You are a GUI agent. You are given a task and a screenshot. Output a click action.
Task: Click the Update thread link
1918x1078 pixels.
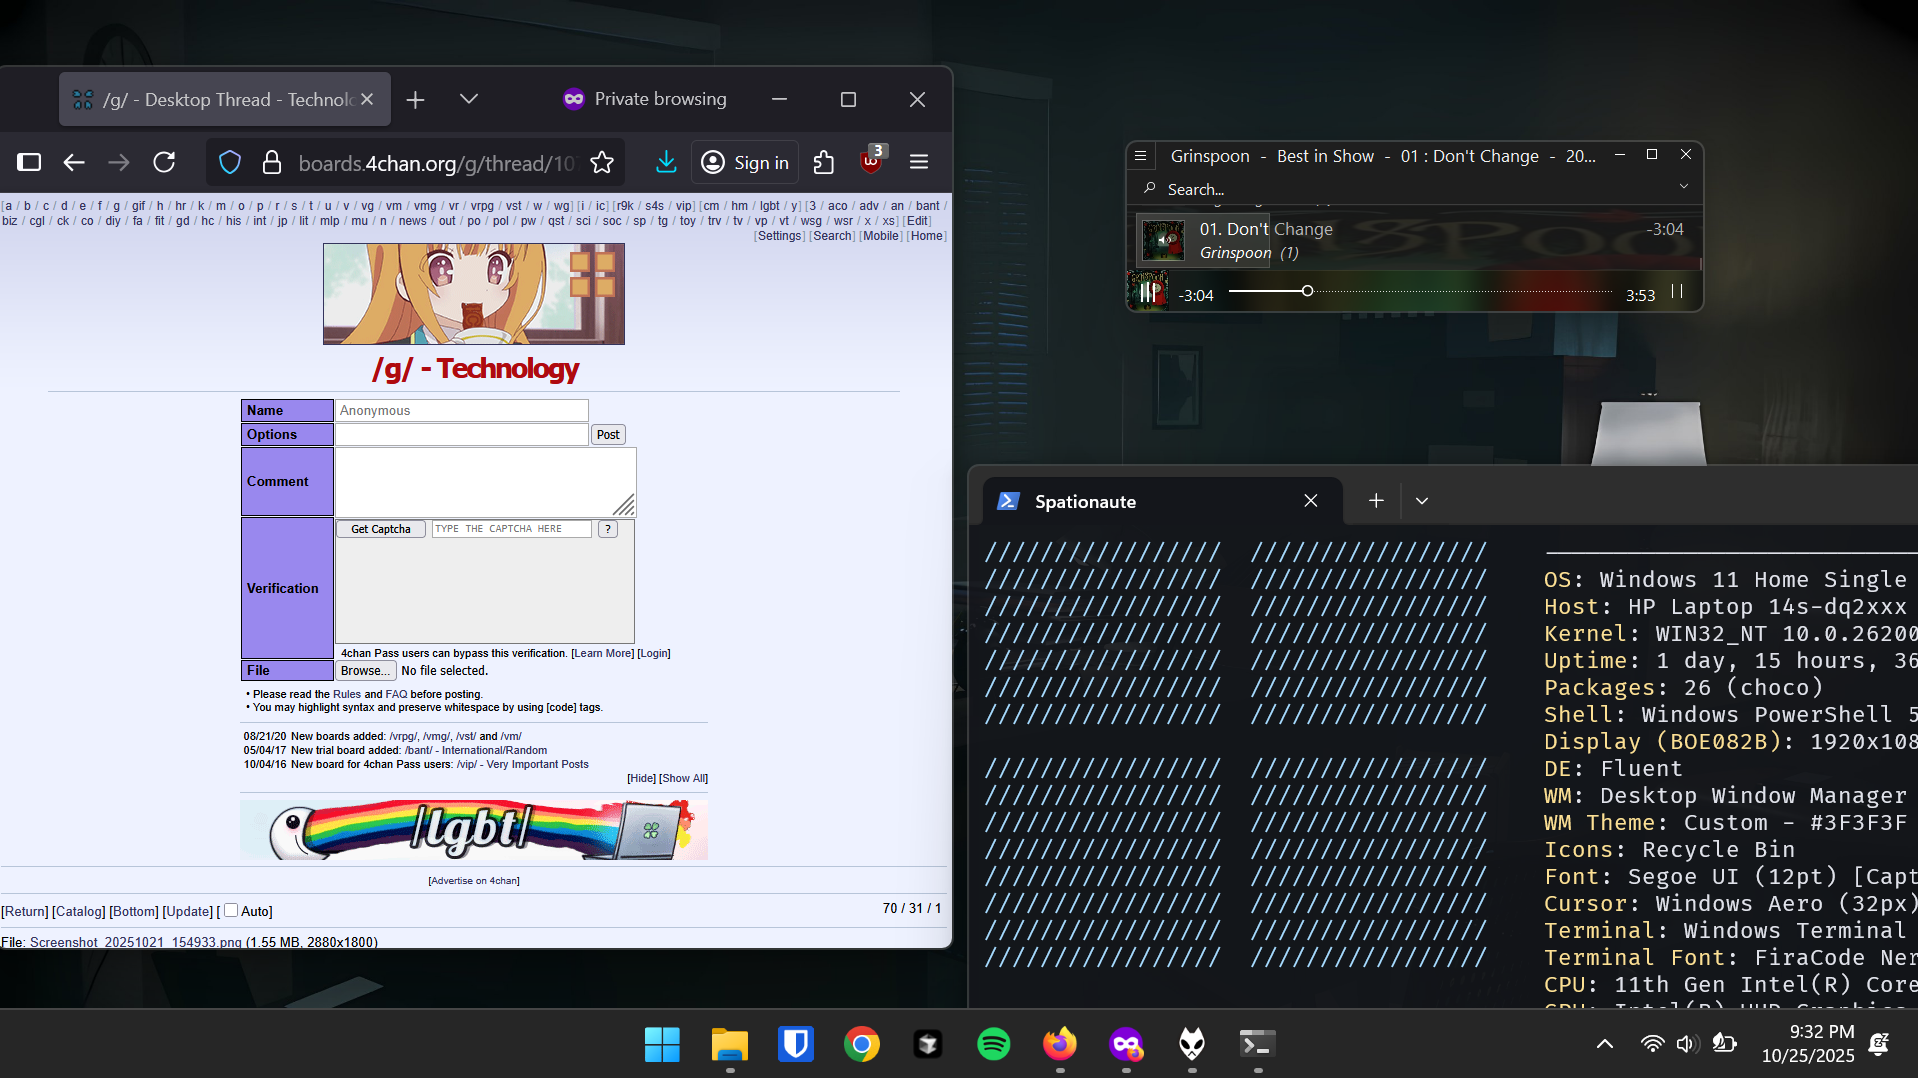click(188, 912)
